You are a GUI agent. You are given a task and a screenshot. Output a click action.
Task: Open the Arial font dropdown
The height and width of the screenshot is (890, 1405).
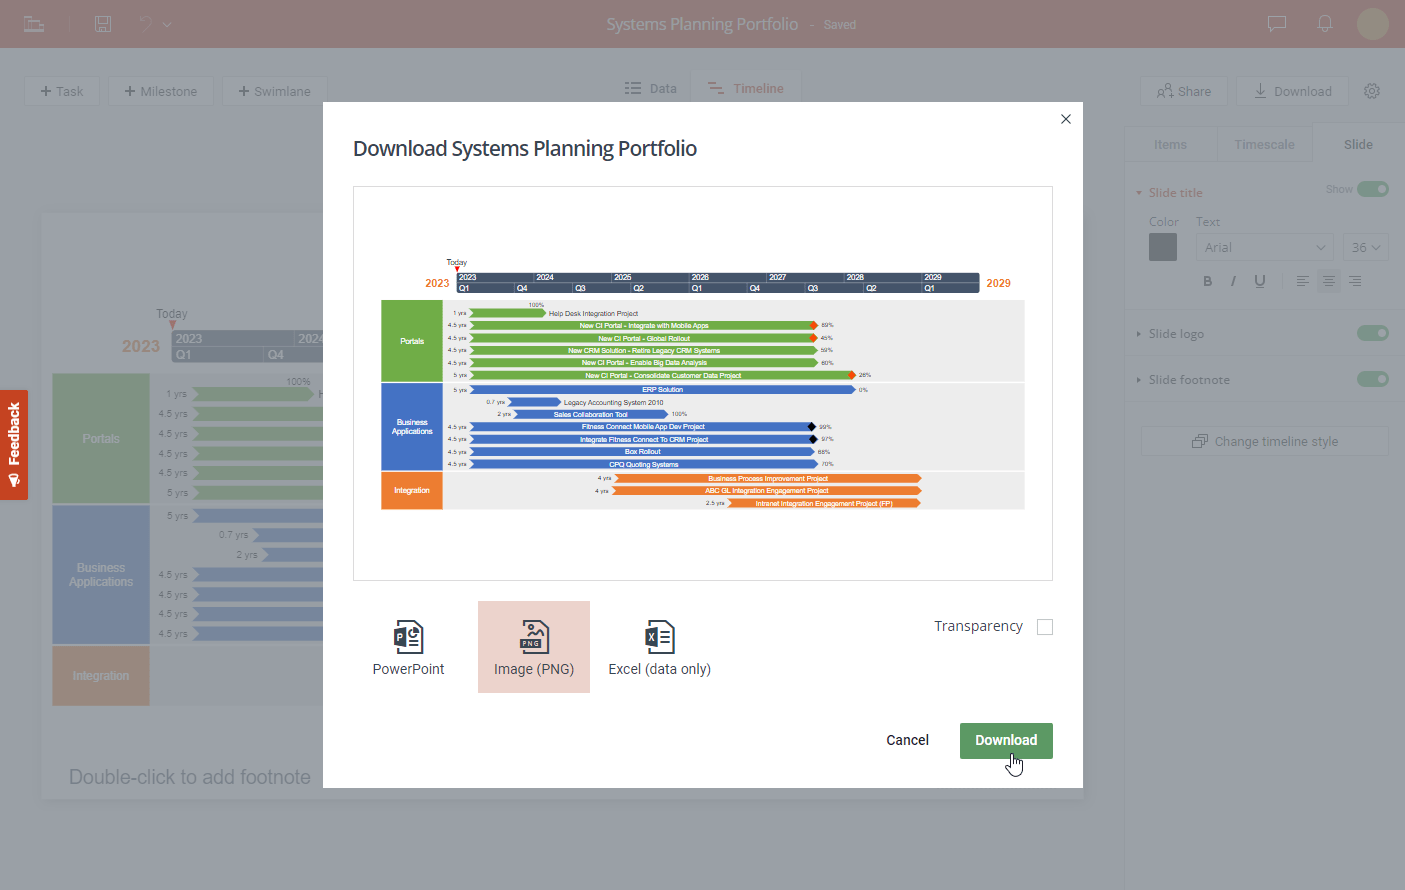click(x=1264, y=246)
